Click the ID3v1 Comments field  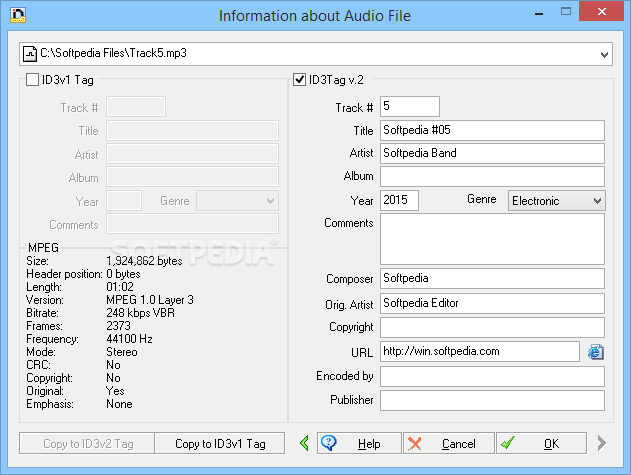pyautogui.click(x=192, y=224)
